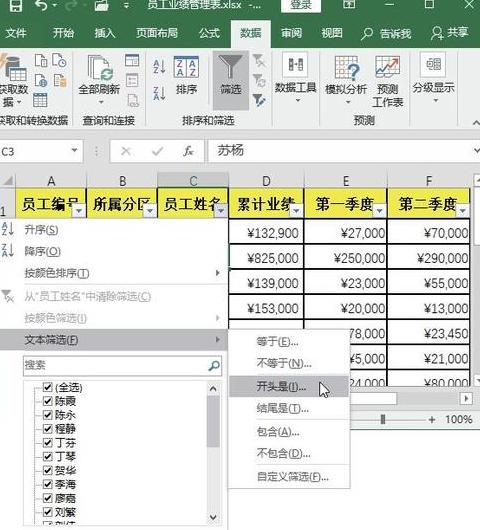The image size is (480, 530).
Task: Uncheck the 丁芬 checkbox
Action: coord(48,442)
